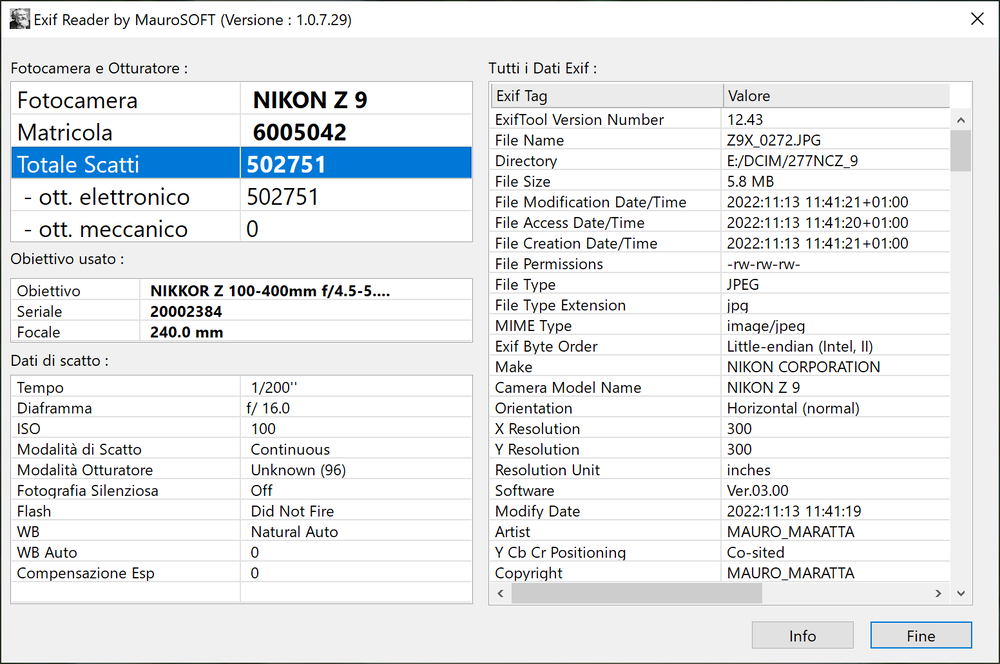1000x664 pixels.
Task: Click the Exif Tag column header
Action: [607, 96]
